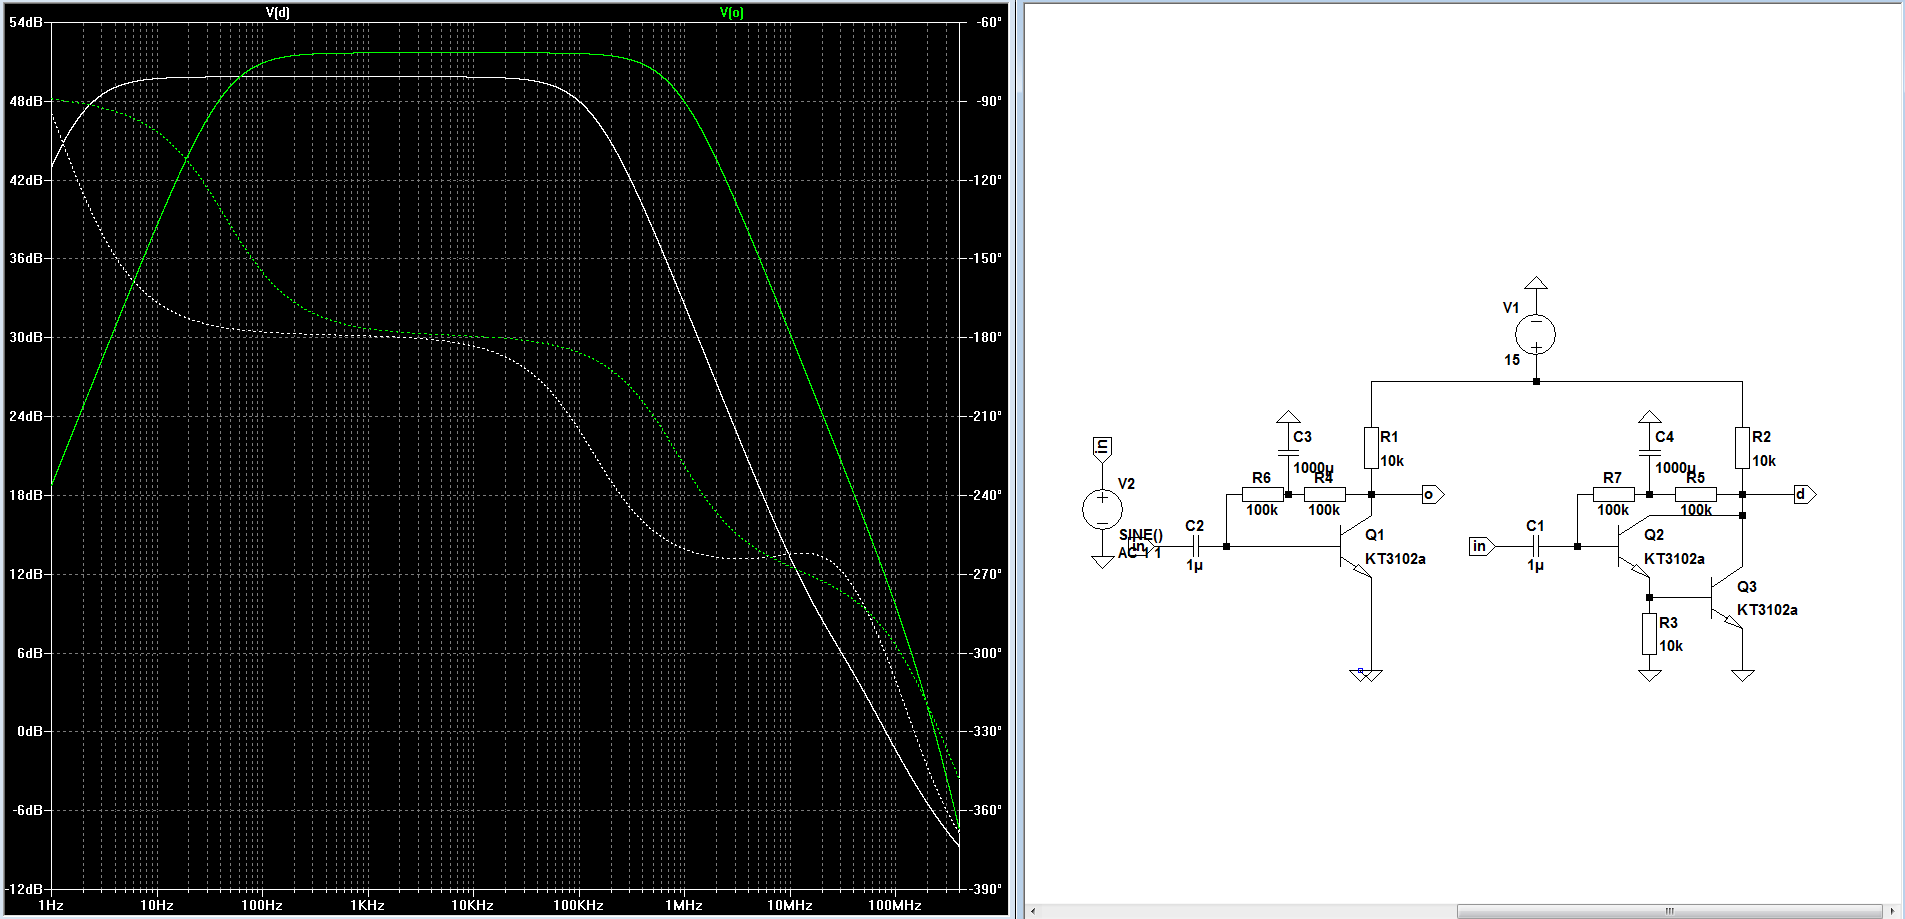Click resistor R4 symbol

[1324, 494]
